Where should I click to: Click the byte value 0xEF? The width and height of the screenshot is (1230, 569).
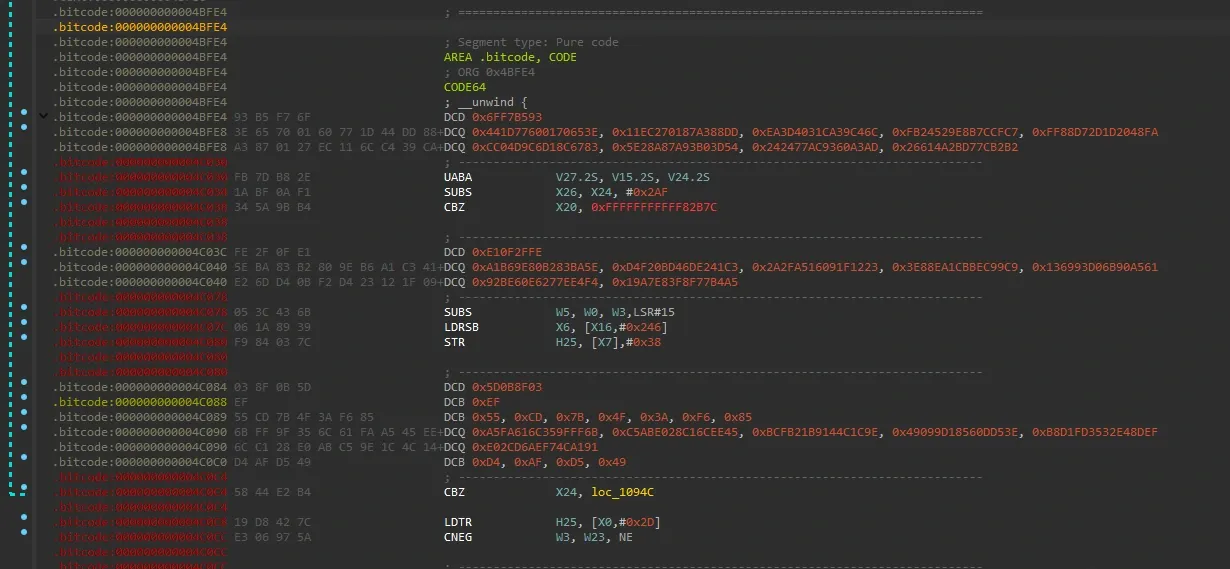(486, 402)
